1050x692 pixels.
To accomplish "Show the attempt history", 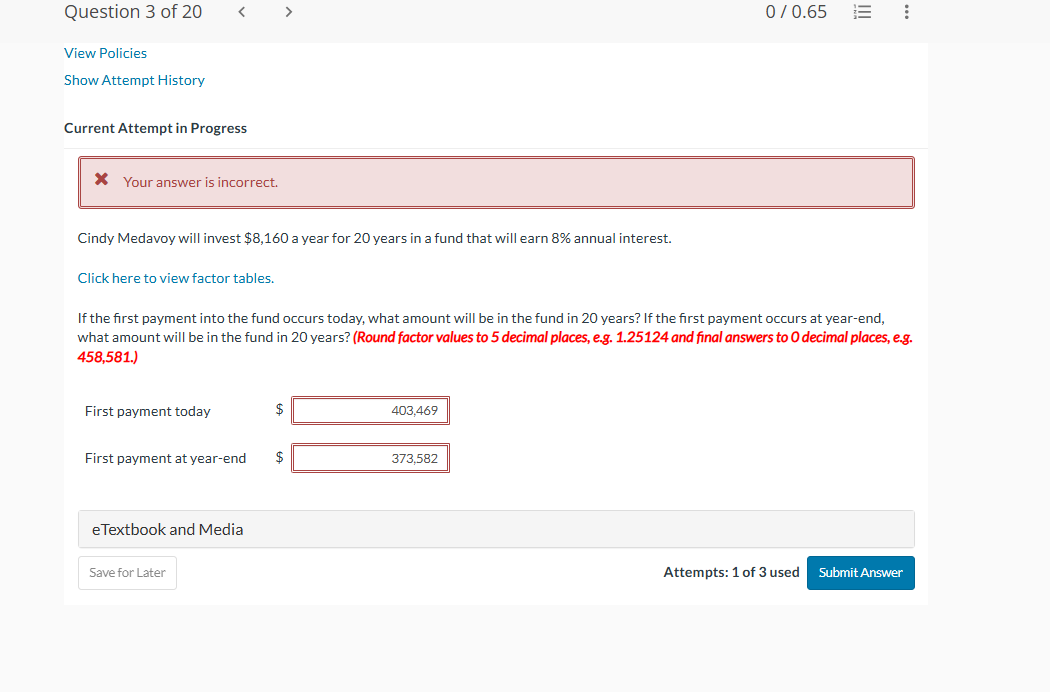I will click(134, 80).
